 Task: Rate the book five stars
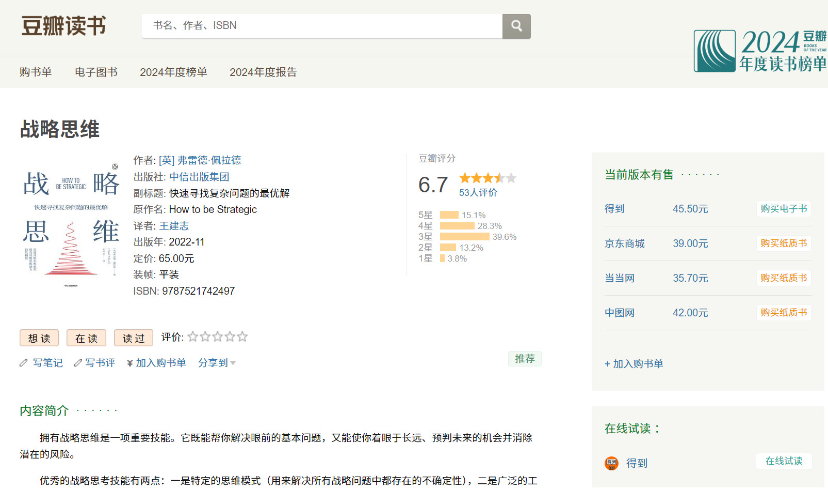242,336
